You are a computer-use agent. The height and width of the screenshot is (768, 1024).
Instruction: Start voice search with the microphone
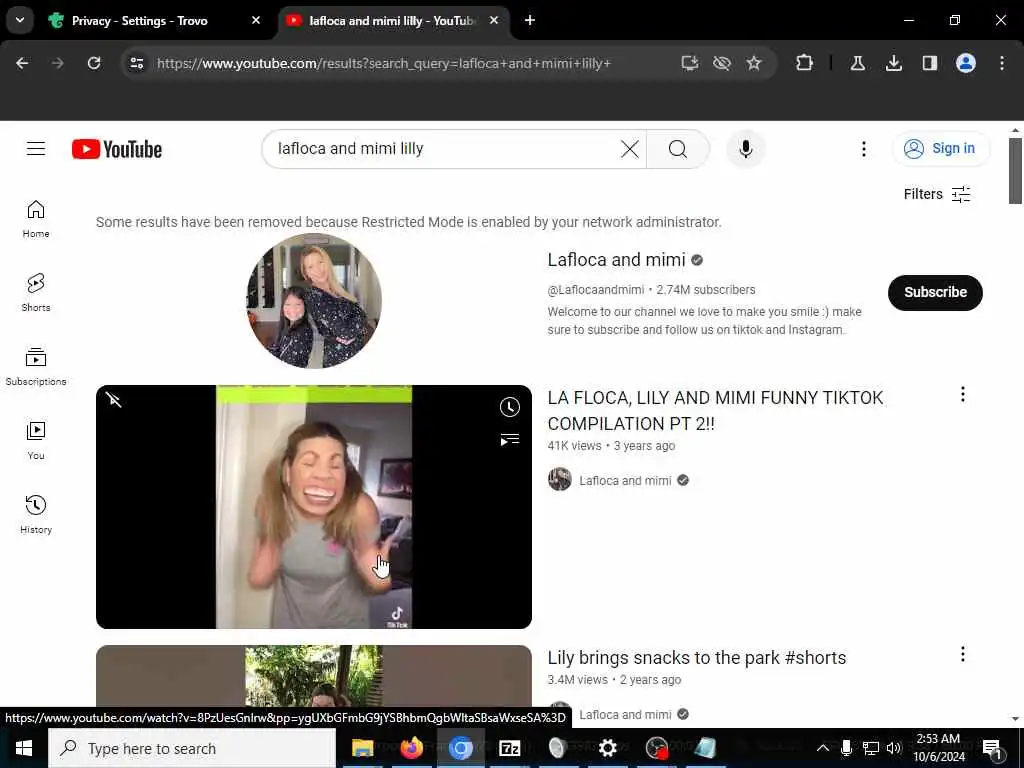746,149
